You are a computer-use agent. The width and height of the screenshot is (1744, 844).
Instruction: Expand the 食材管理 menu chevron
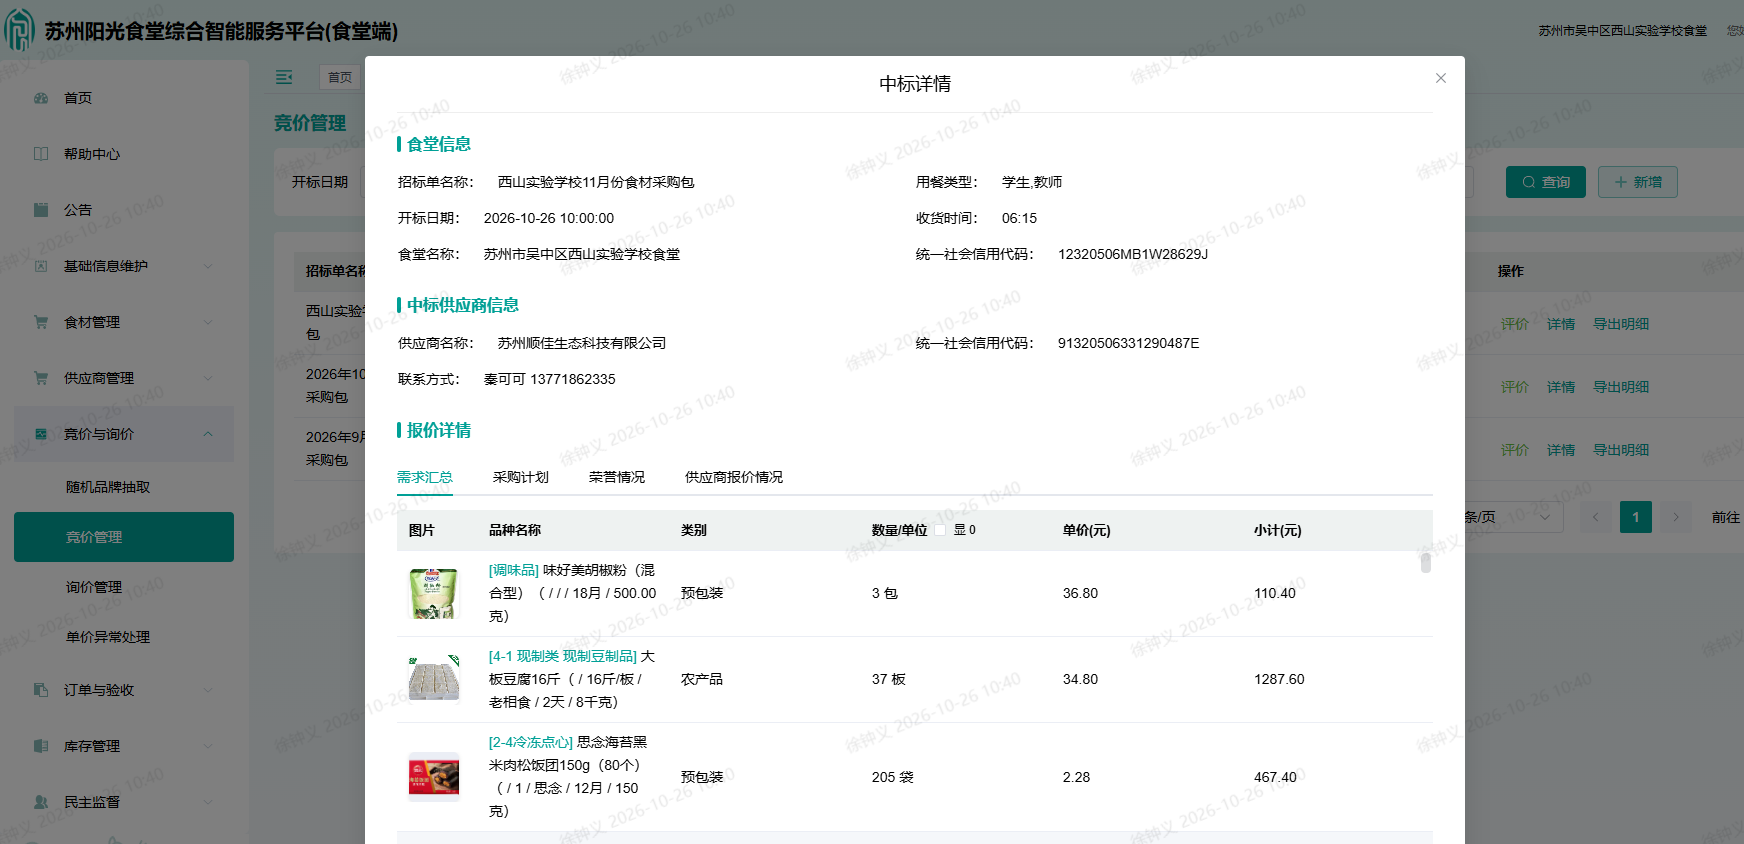coord(208,322)
